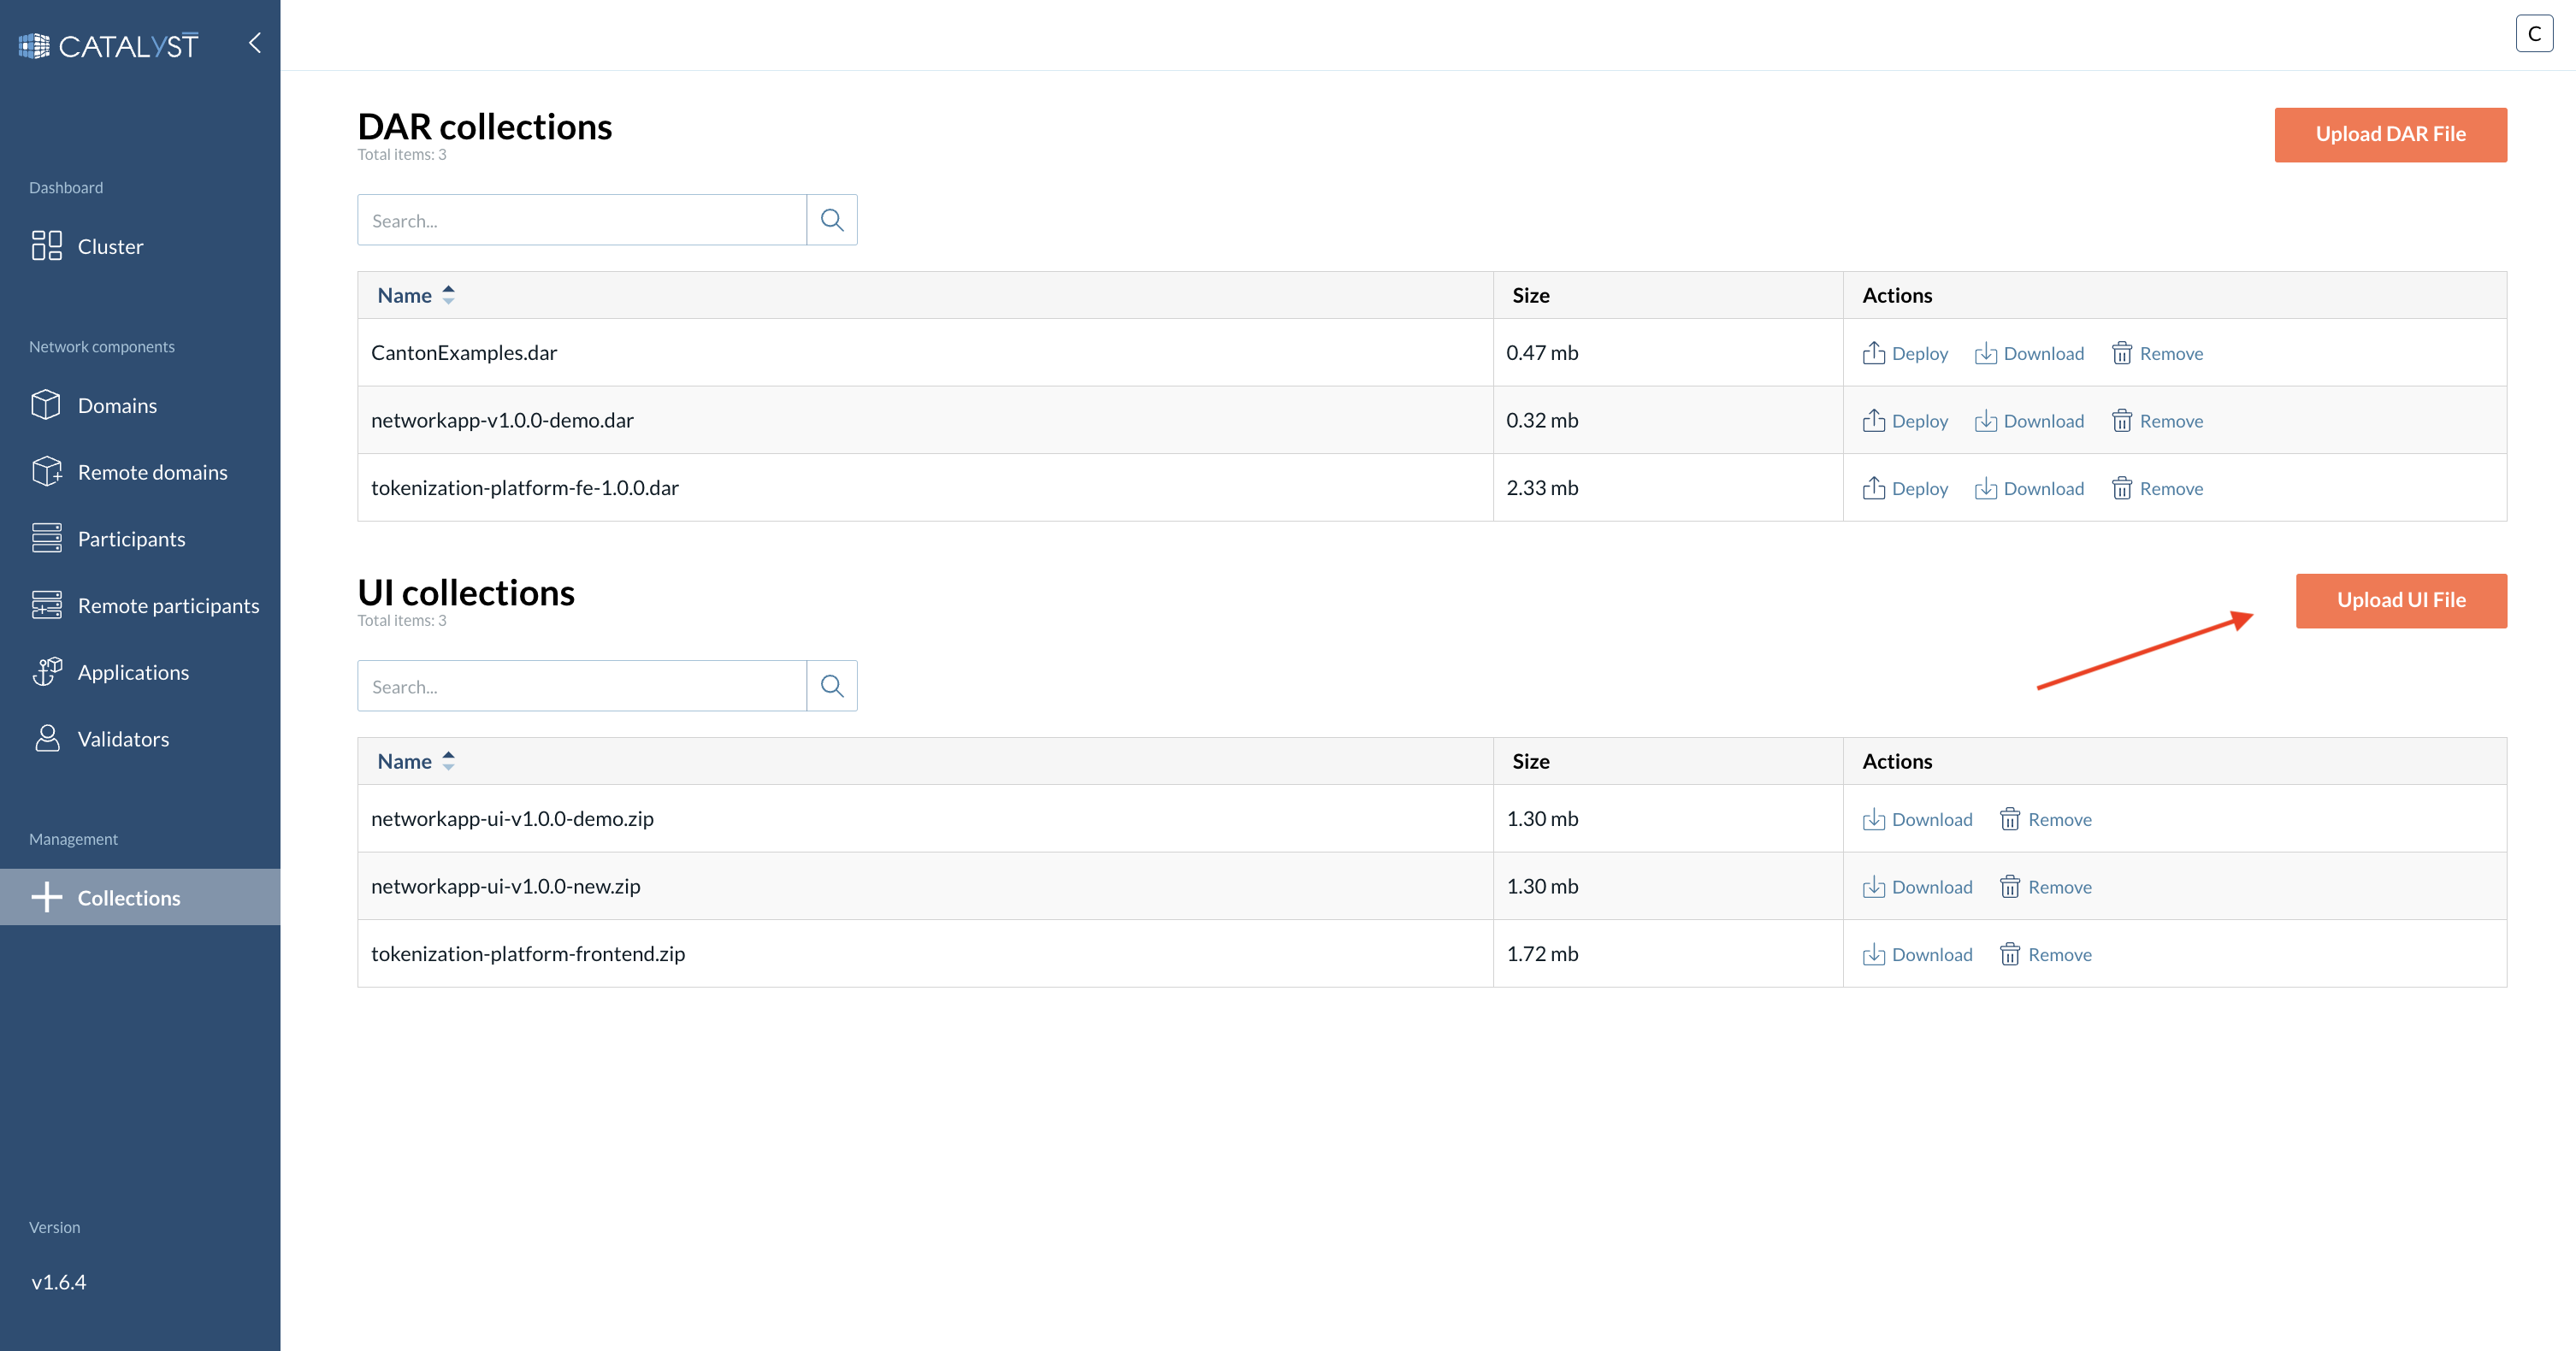The height and width of the screenshot is (1351, 2576).
Task: Select Collections in the Management menu
Action: 128,897
